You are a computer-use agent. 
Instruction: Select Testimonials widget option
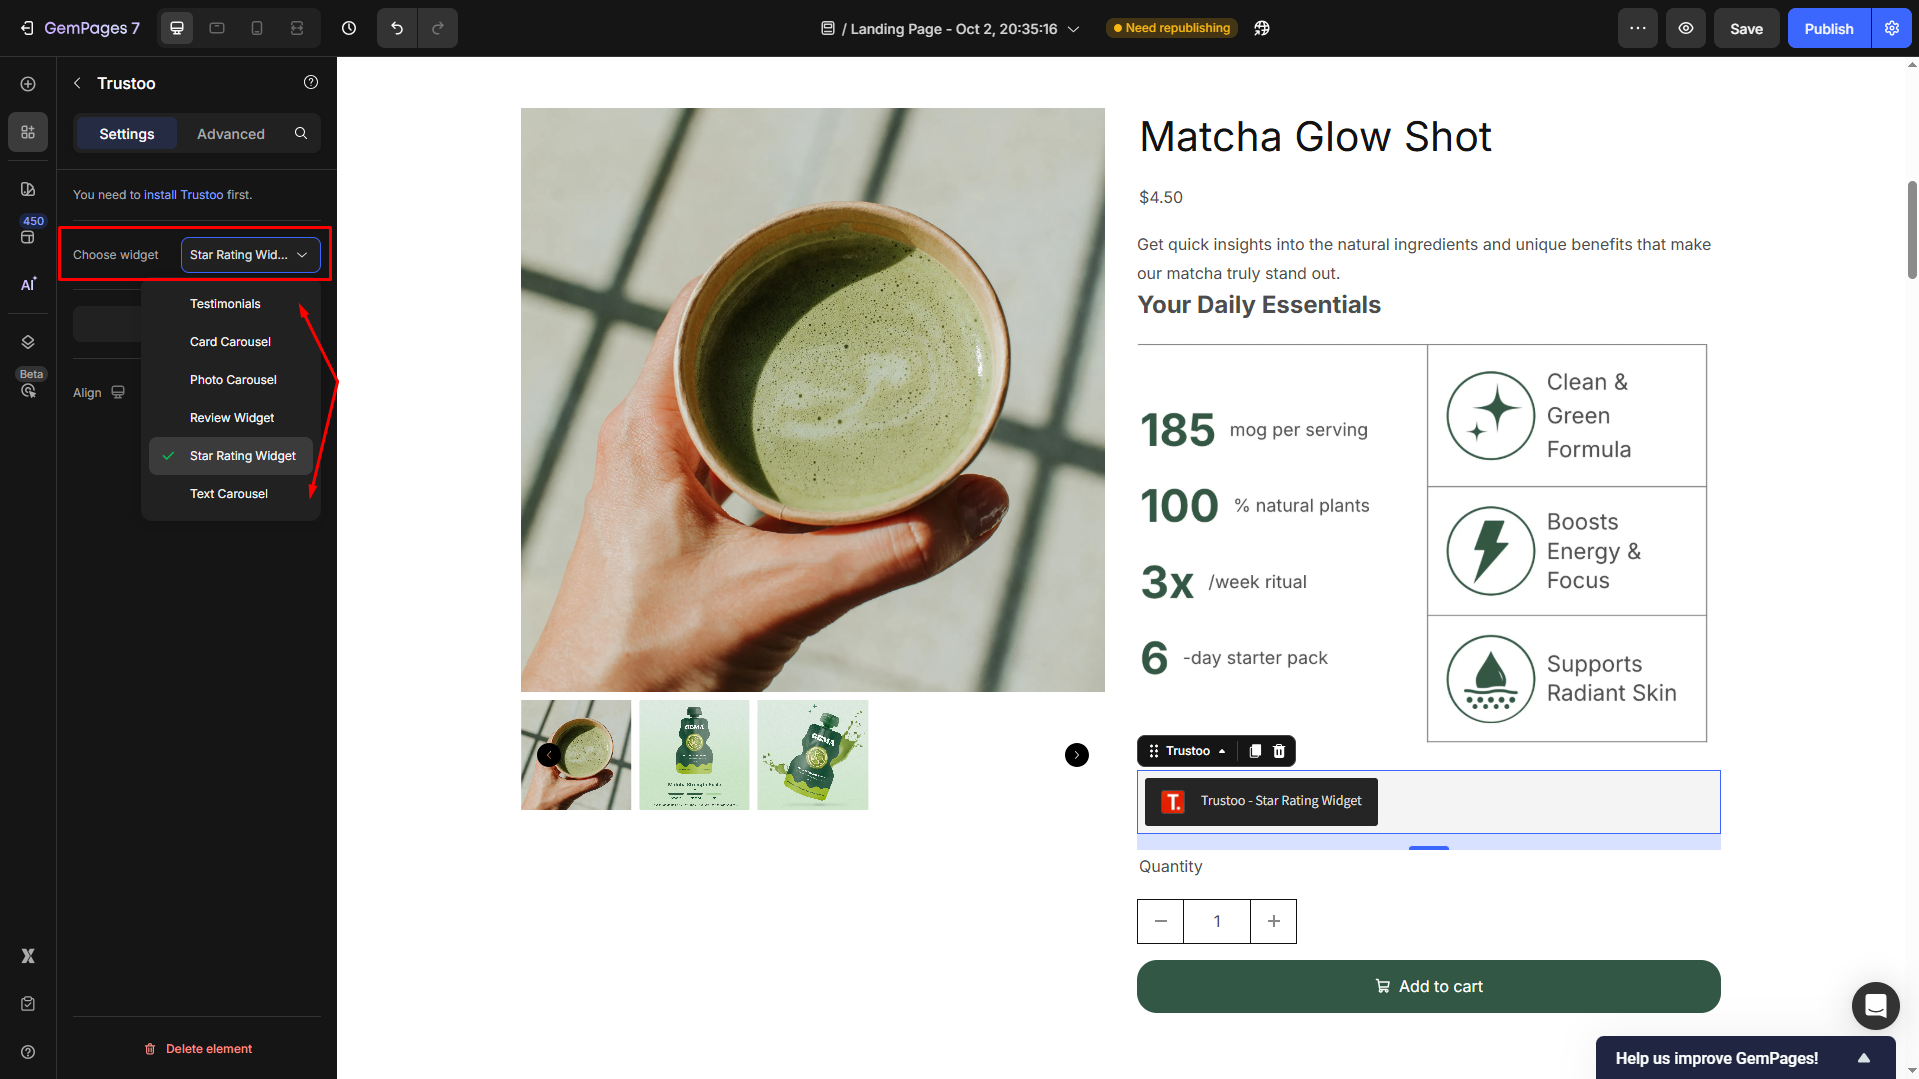pos(225,304)
